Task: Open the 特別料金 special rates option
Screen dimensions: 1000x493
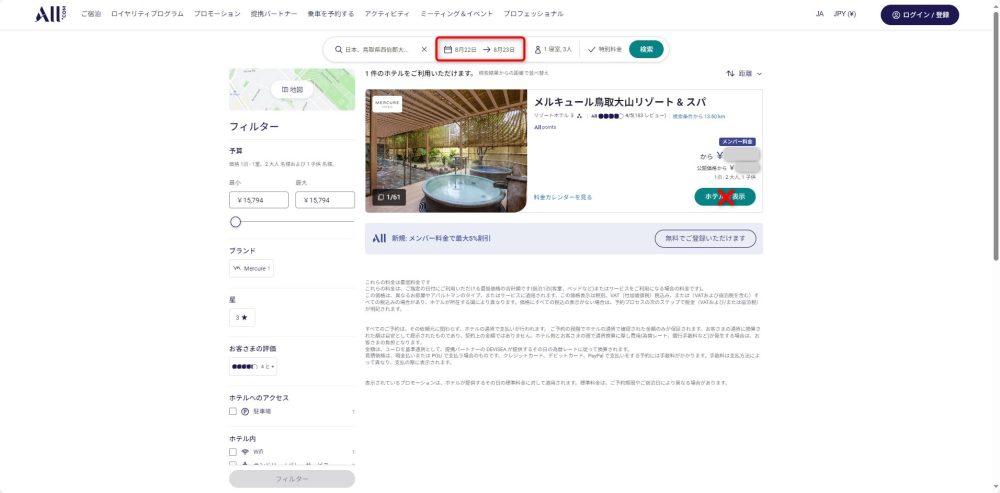Action: coord(605,49)
